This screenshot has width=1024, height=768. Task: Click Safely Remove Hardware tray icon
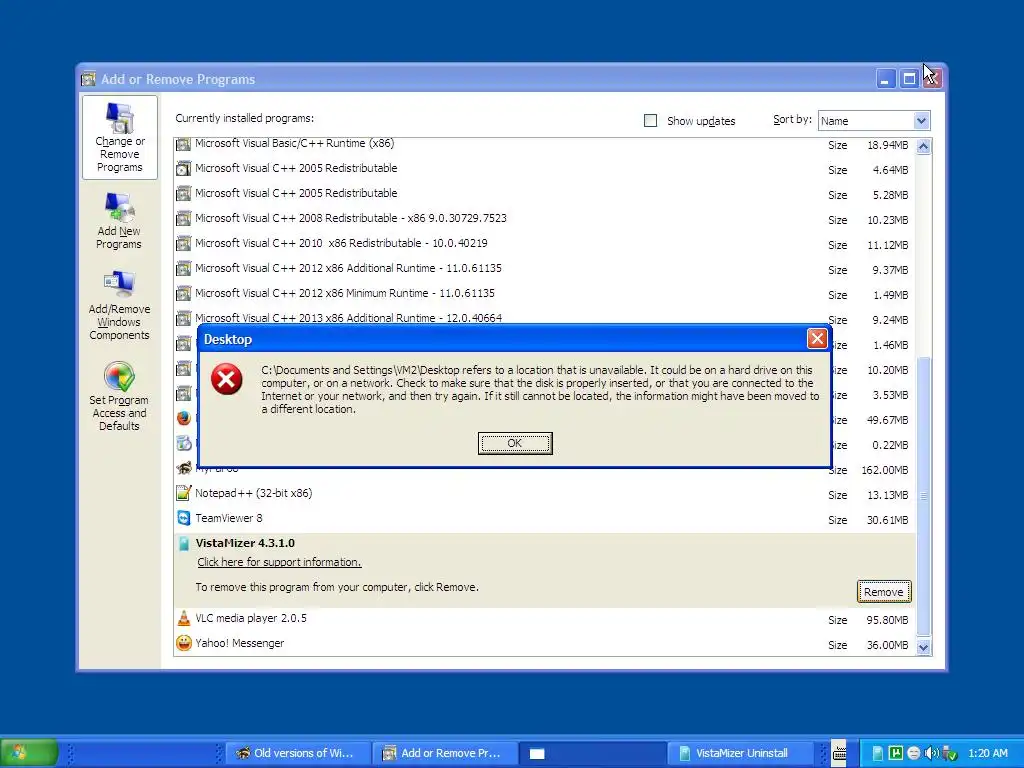949,753
